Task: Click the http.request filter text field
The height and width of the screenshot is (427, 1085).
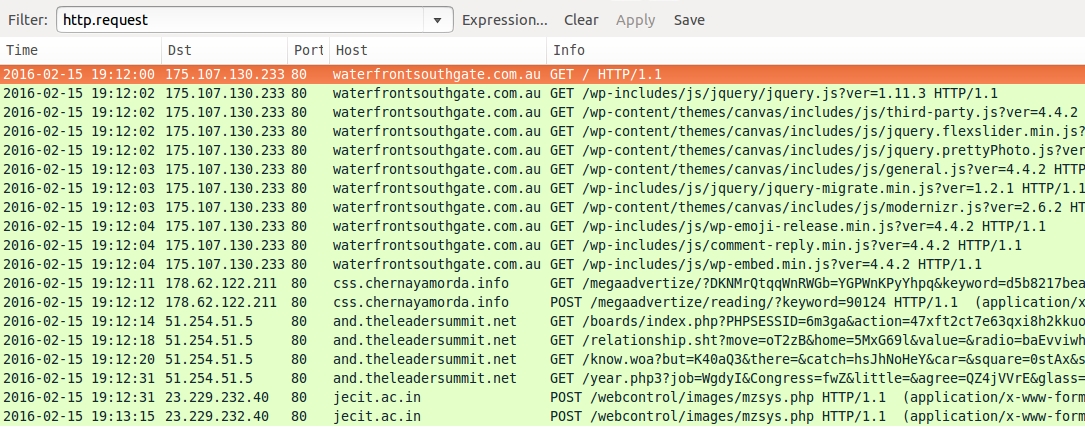Action: (240, 20)
